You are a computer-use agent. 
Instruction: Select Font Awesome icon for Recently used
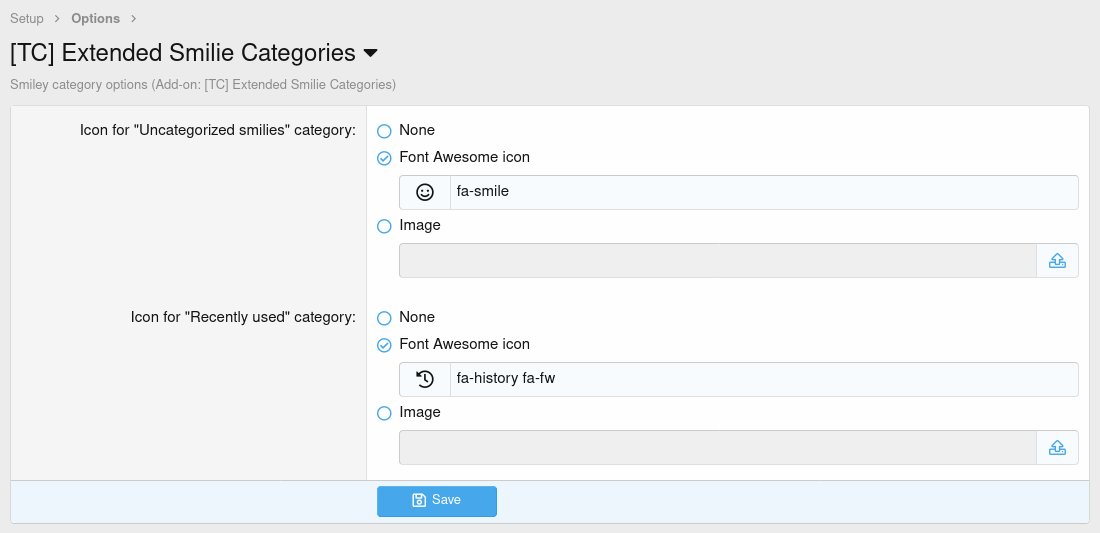(384, 345)
